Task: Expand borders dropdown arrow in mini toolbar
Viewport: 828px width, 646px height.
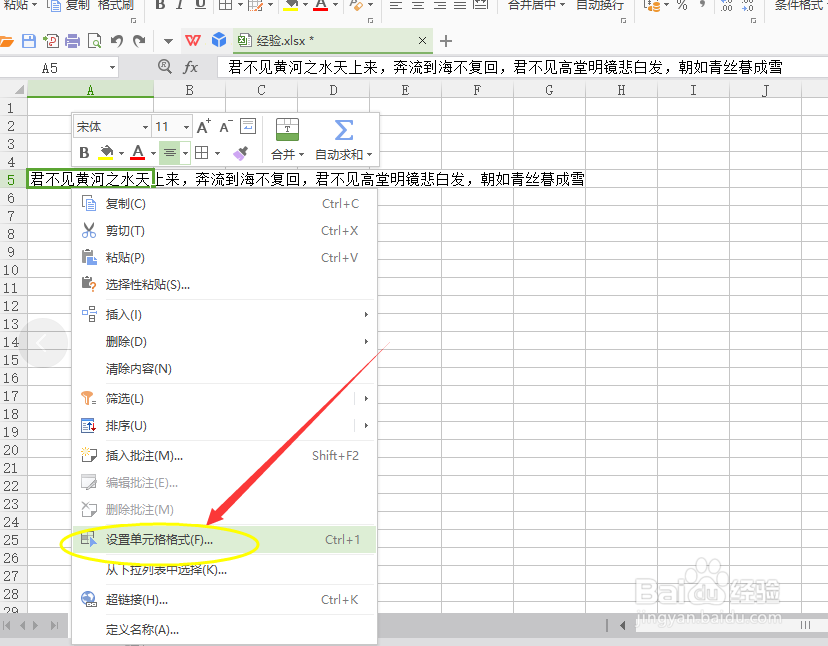Action: pos(217,154)
